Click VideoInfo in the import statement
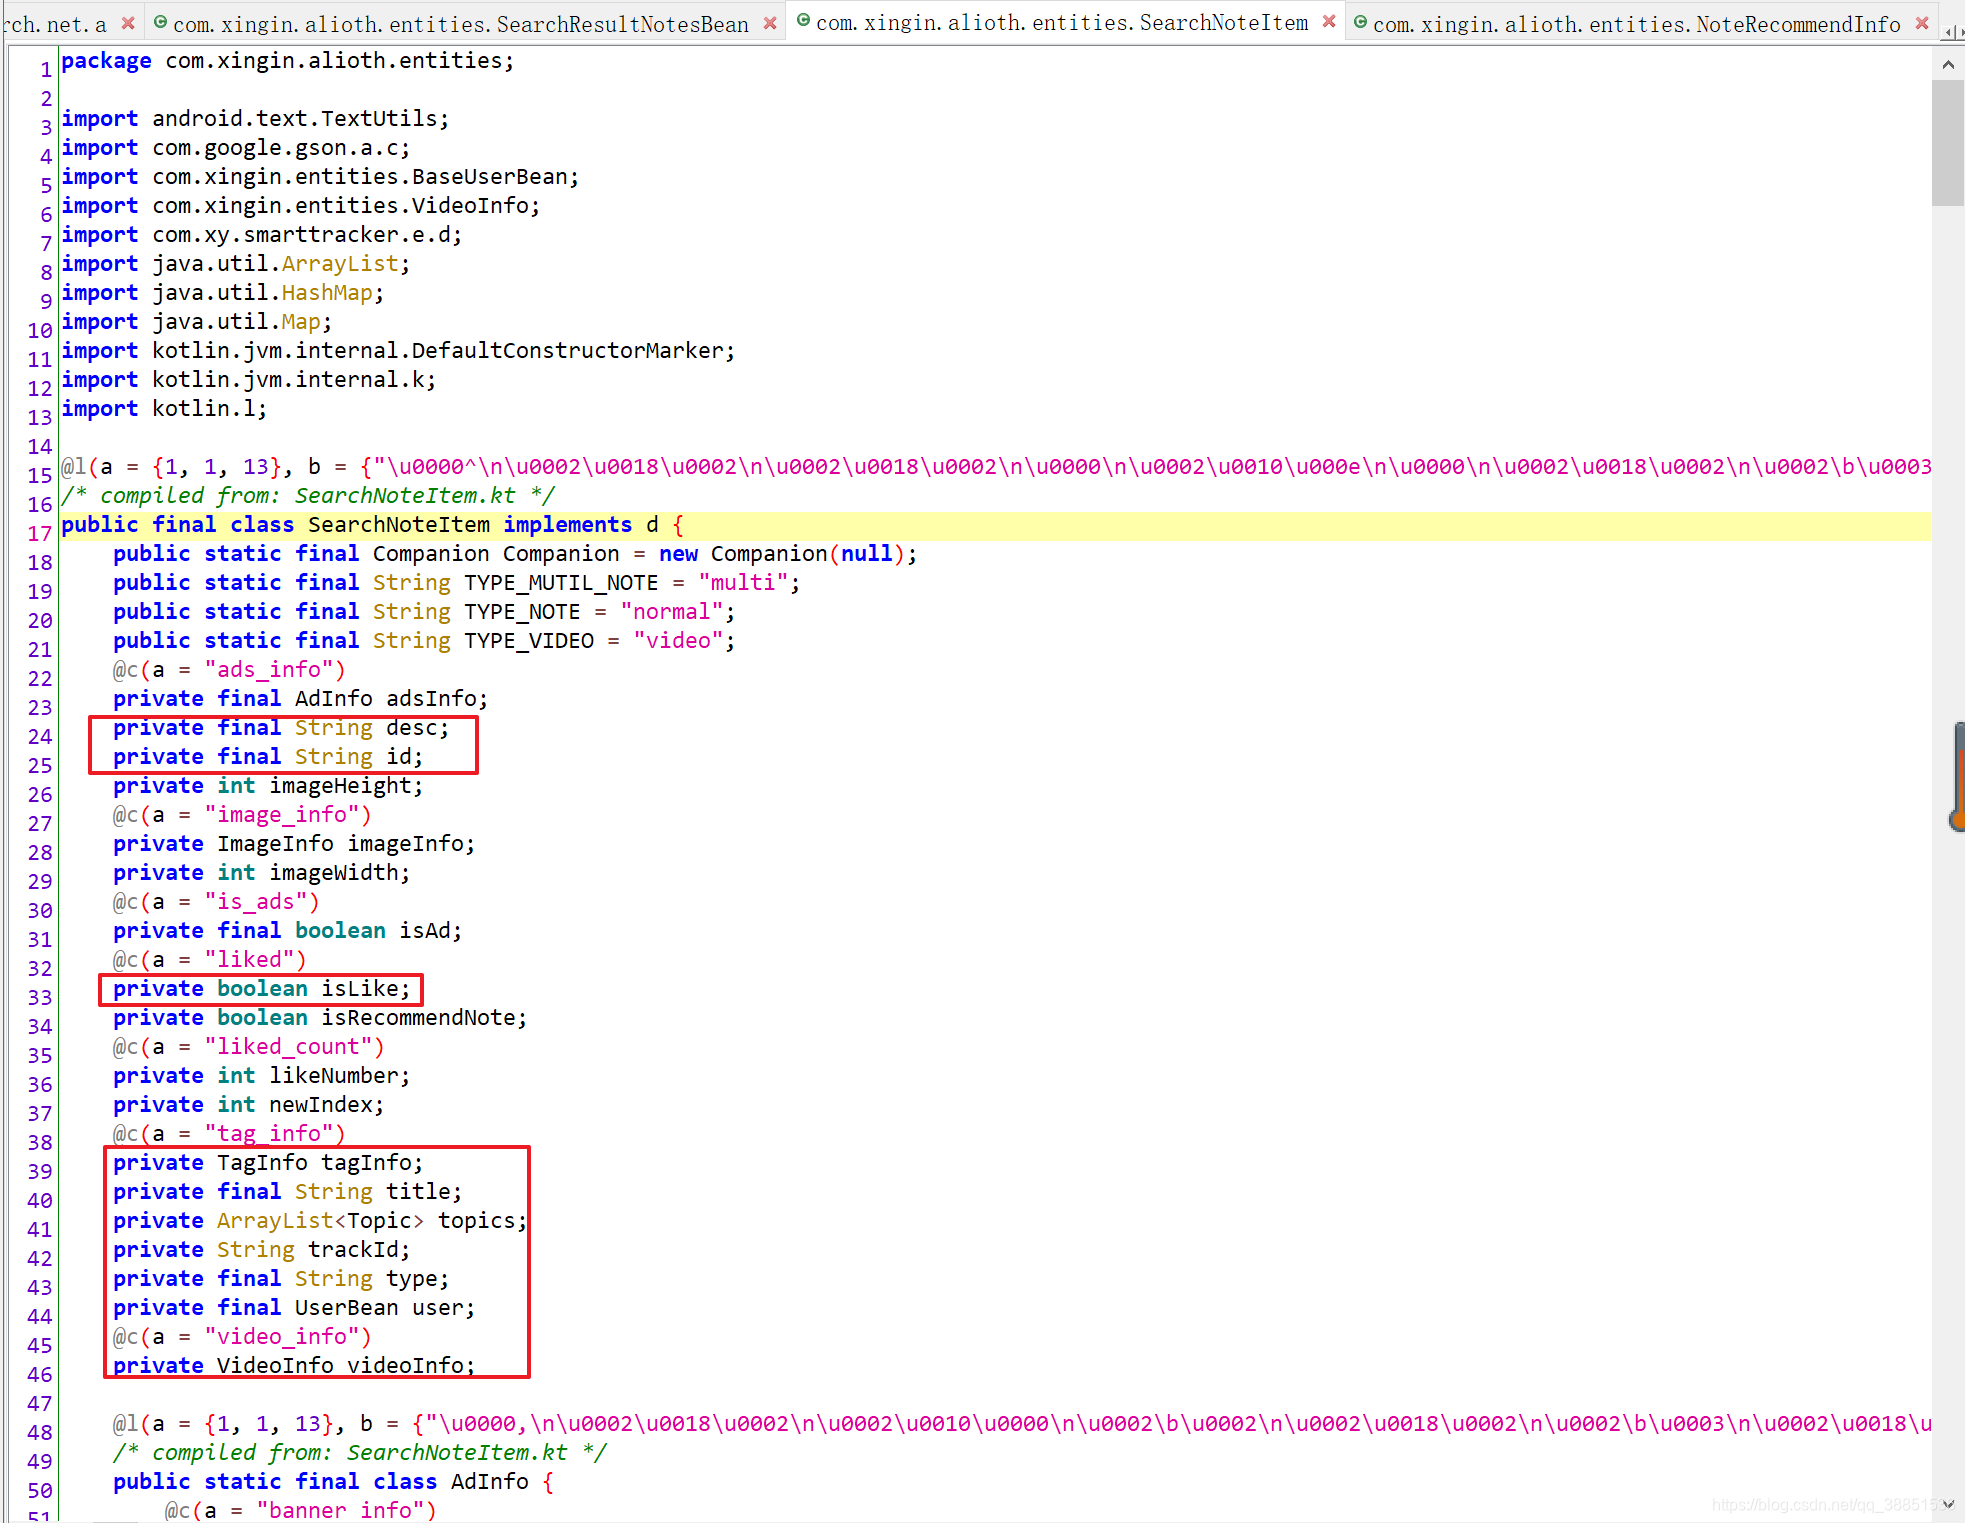The height and width of the screenshot is (1523, 1965). (x=471, y=206)
